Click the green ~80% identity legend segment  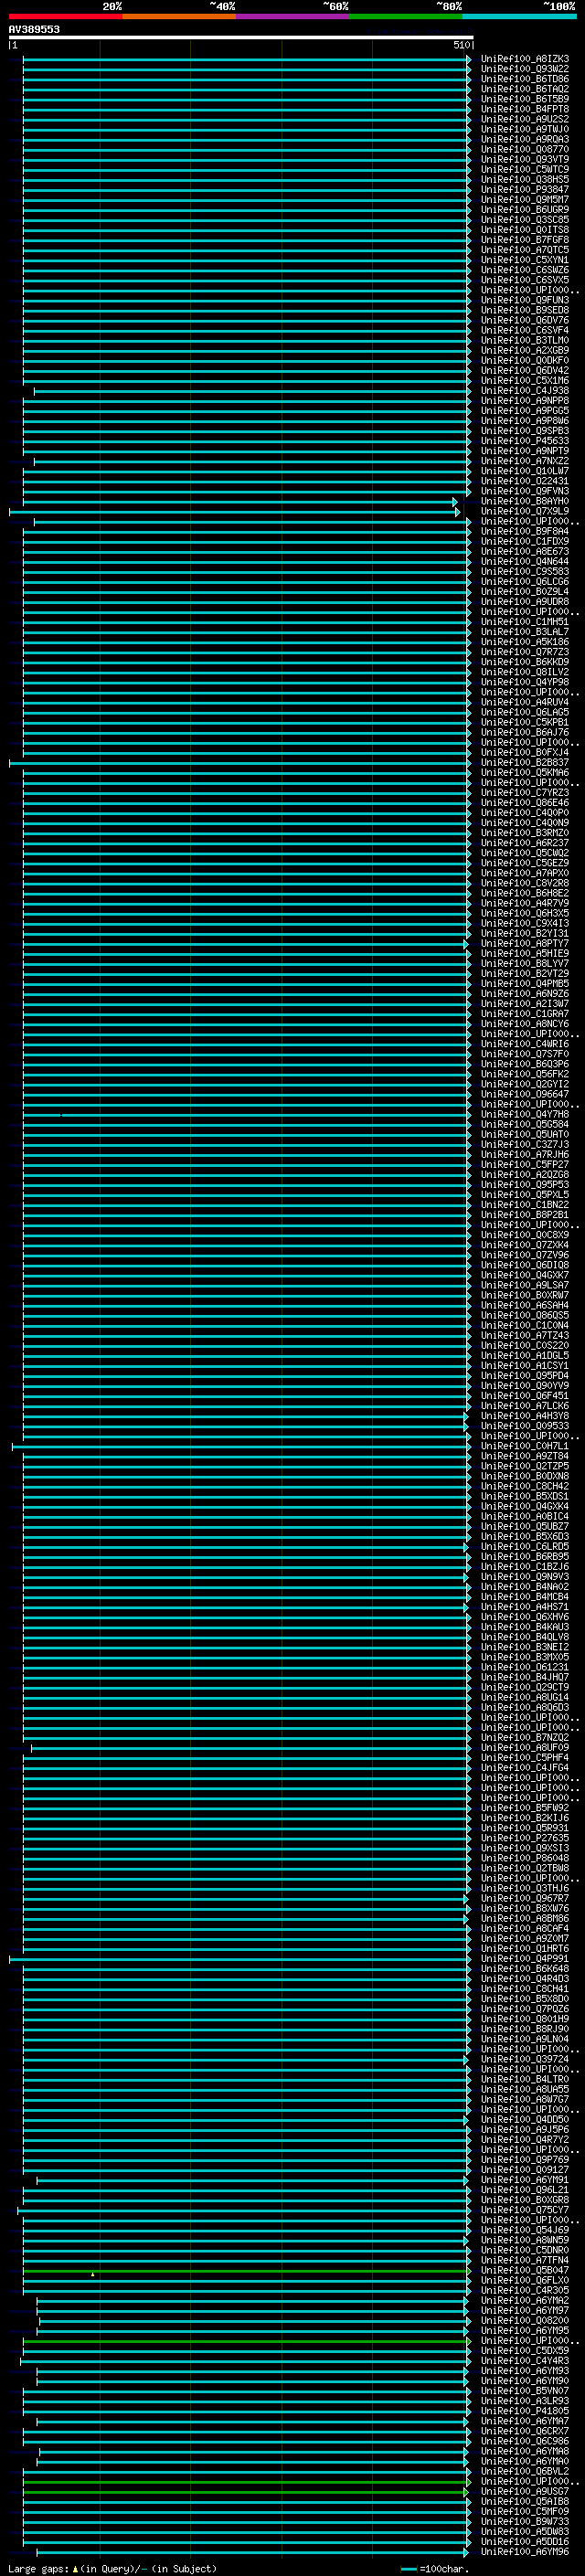(x=406, y=16)
